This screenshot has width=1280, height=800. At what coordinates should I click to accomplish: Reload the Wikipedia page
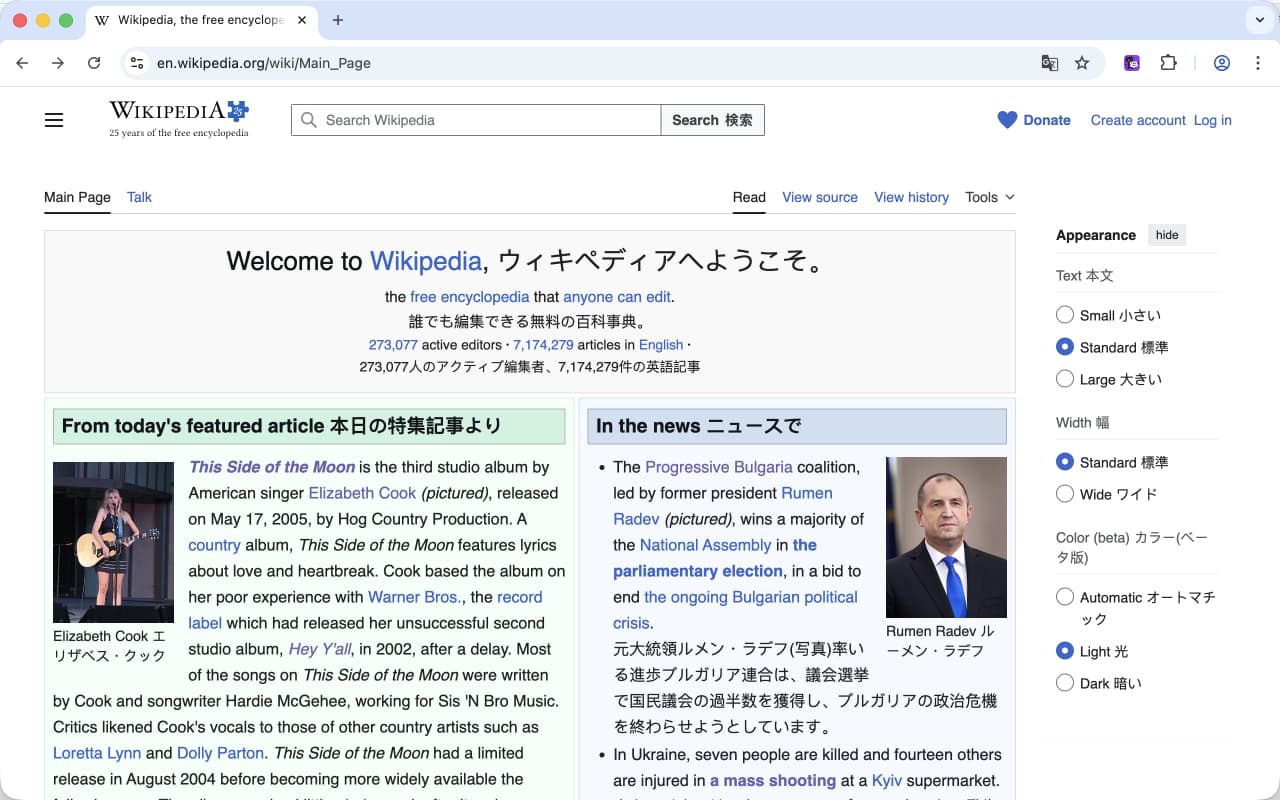94,63
